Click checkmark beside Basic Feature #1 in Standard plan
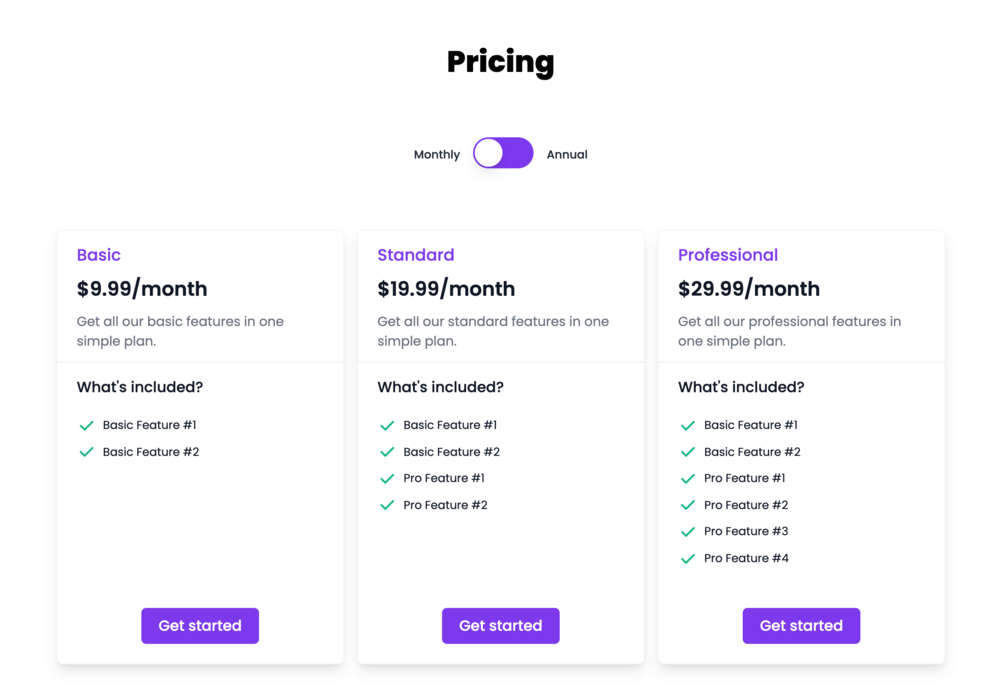Screen dimensions: 1005x697 pos(387,426)
